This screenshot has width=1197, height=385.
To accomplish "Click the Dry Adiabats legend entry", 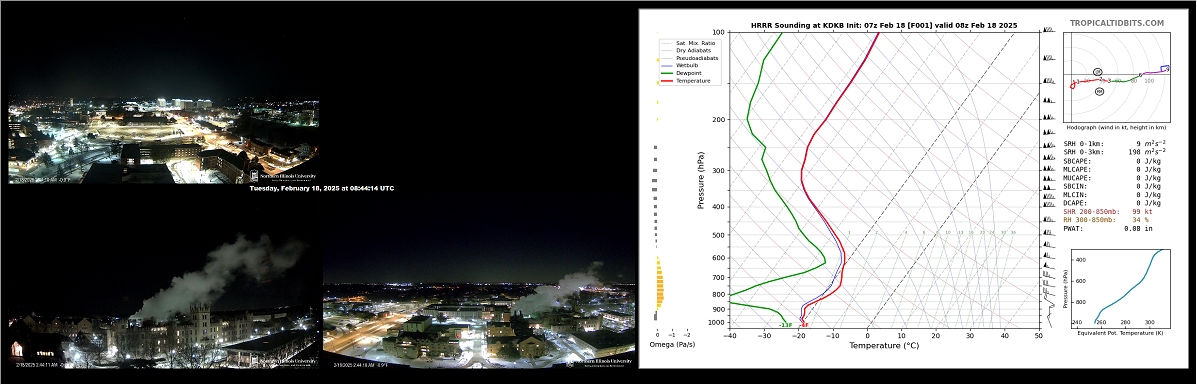I will point(692,50).
